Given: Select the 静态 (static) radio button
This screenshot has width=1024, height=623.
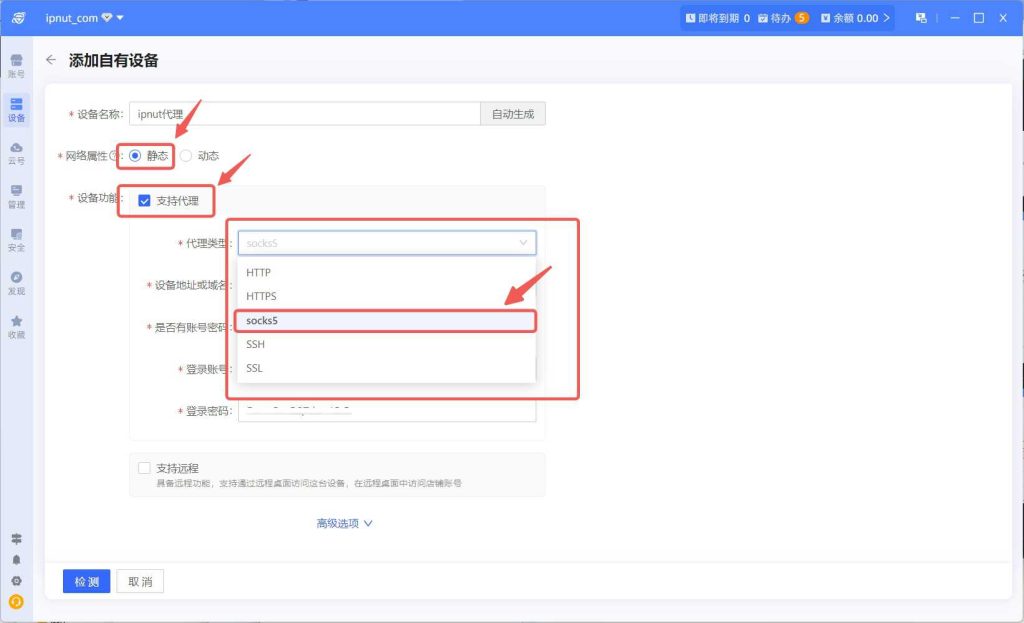Looking at the screenshot, I should tap(135, 156).
